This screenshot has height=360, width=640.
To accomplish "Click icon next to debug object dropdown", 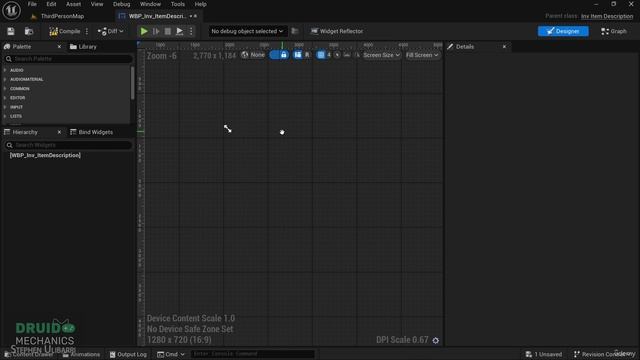I will [295, 31].
